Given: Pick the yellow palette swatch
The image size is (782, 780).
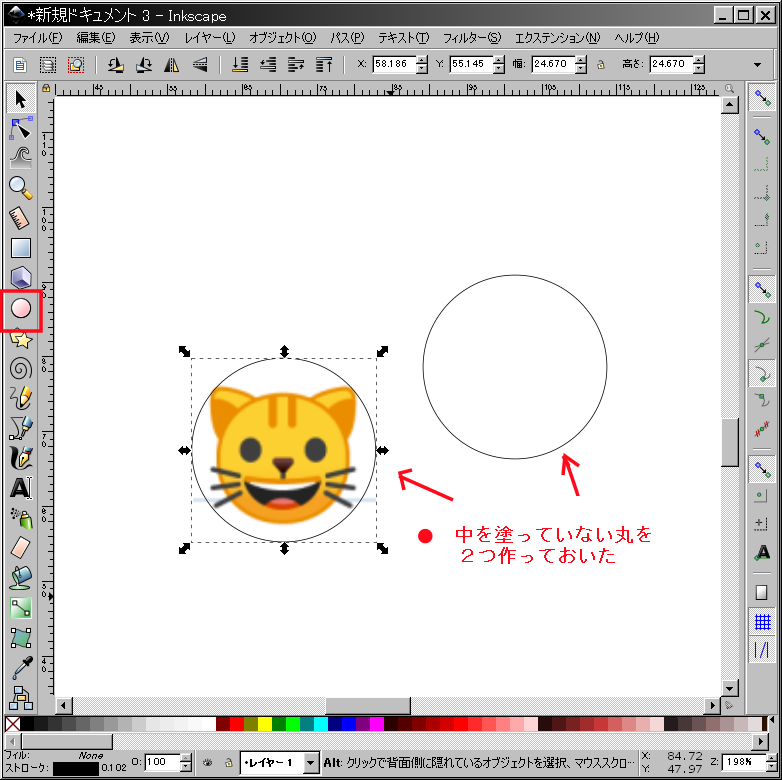Looking at the screenshot, I should (x=265, y=724).
